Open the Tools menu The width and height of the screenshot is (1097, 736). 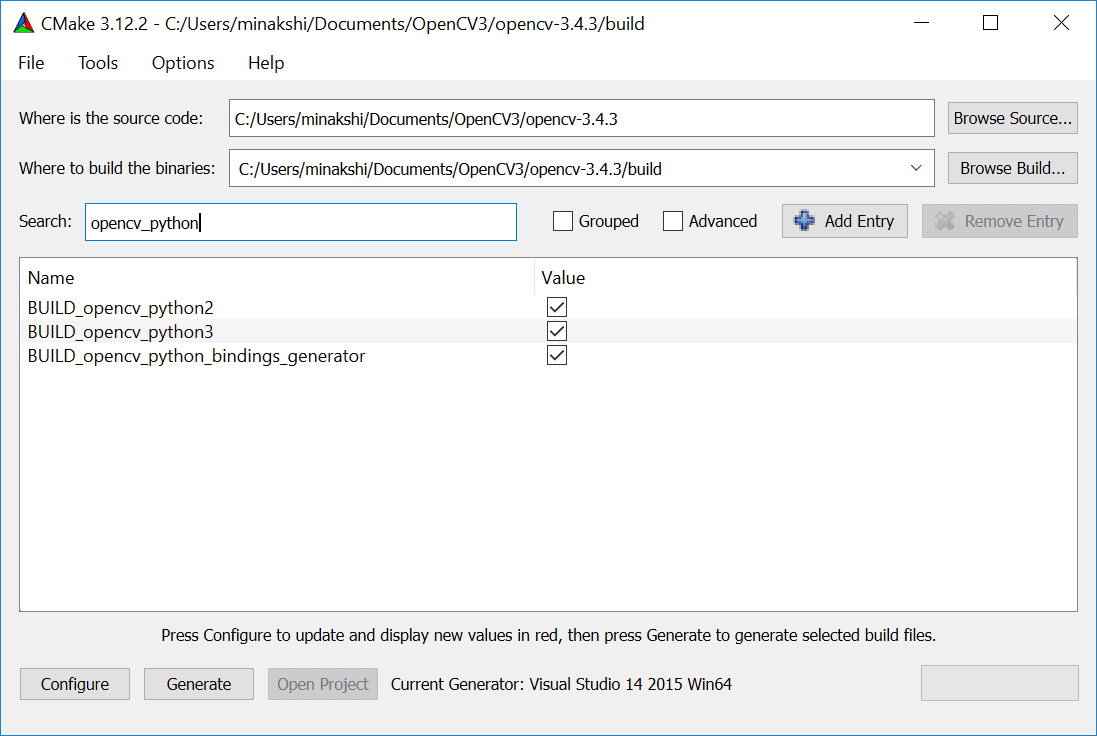pos(98,63)
